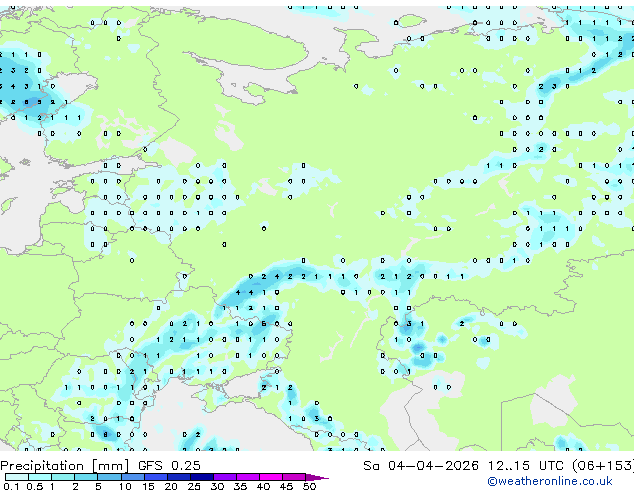Screen dimensions: 634x490
Task: Pick the 40–45 mm magenta swatch
Action: (271, 477)
